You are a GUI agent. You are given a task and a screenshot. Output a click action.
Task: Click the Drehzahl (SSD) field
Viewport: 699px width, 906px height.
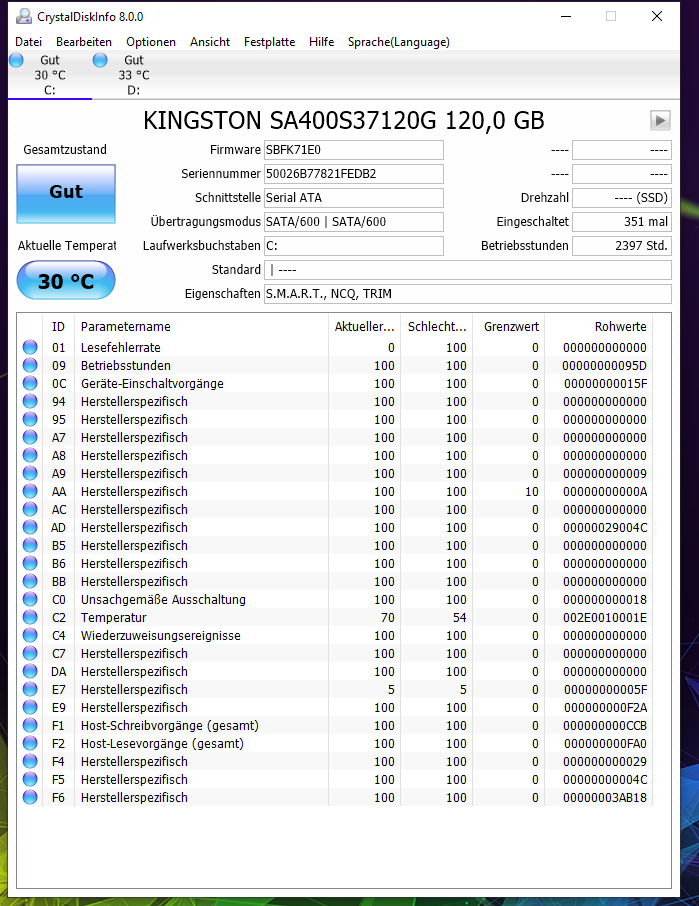tap(622, 198)
